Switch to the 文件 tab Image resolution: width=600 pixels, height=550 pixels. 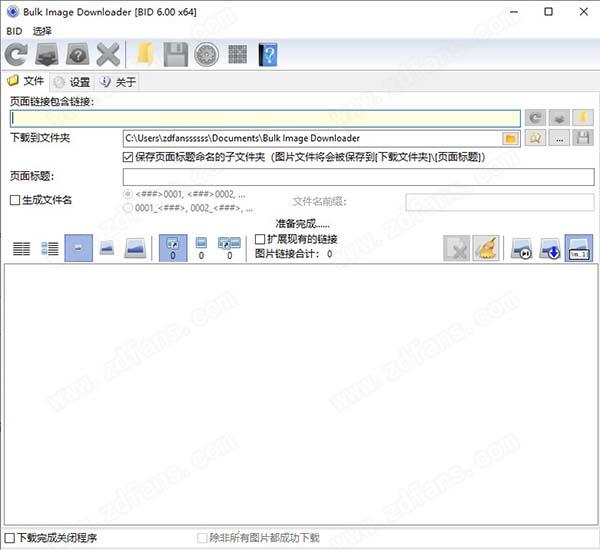pyautogui.click(x=26, y=81)
